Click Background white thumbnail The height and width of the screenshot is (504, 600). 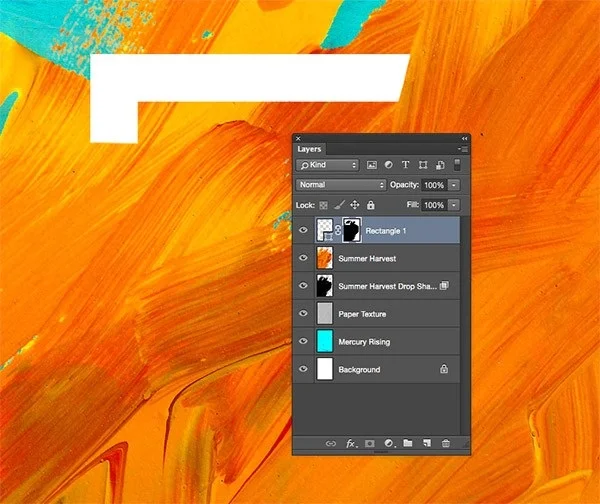point(324,369)
